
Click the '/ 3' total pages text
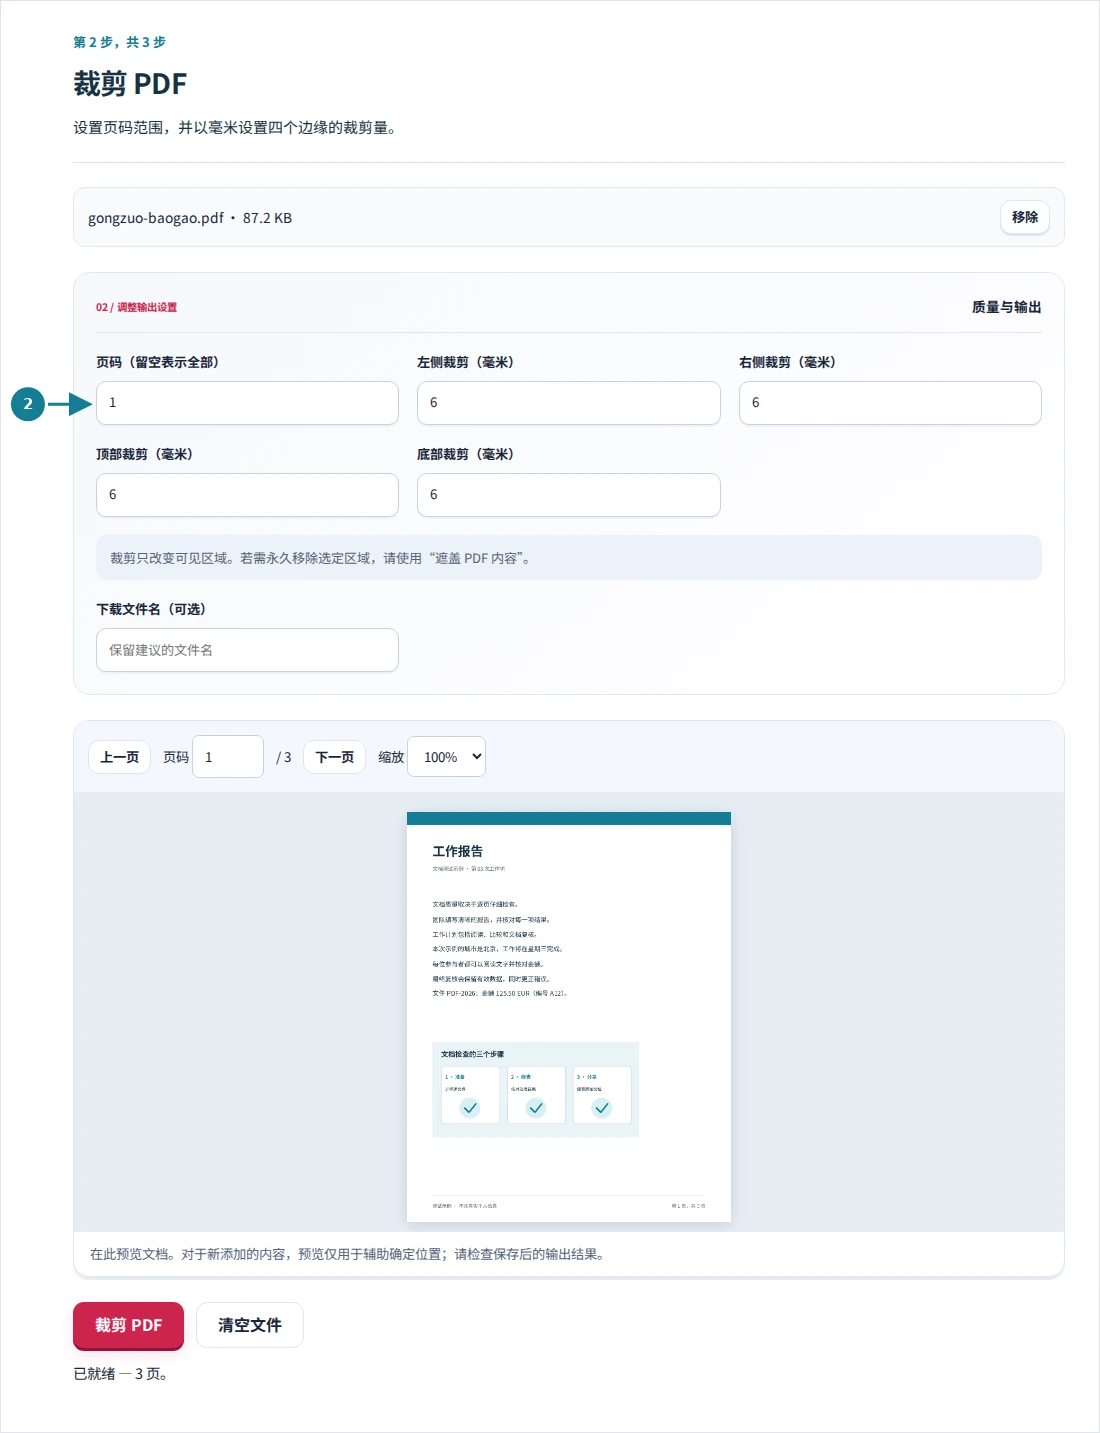(284, 757)
